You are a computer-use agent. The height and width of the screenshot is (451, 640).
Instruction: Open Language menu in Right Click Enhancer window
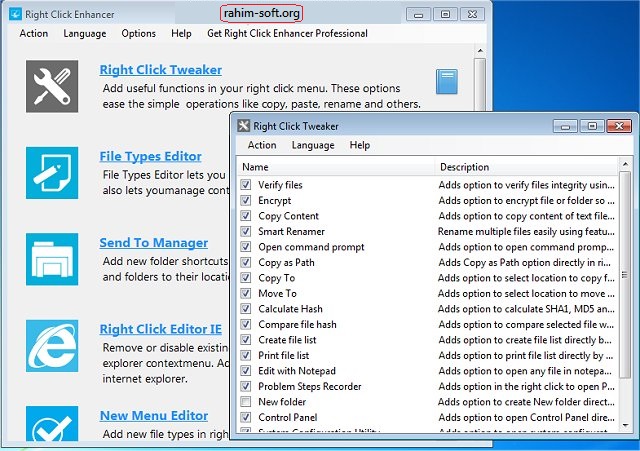(84, 33)
